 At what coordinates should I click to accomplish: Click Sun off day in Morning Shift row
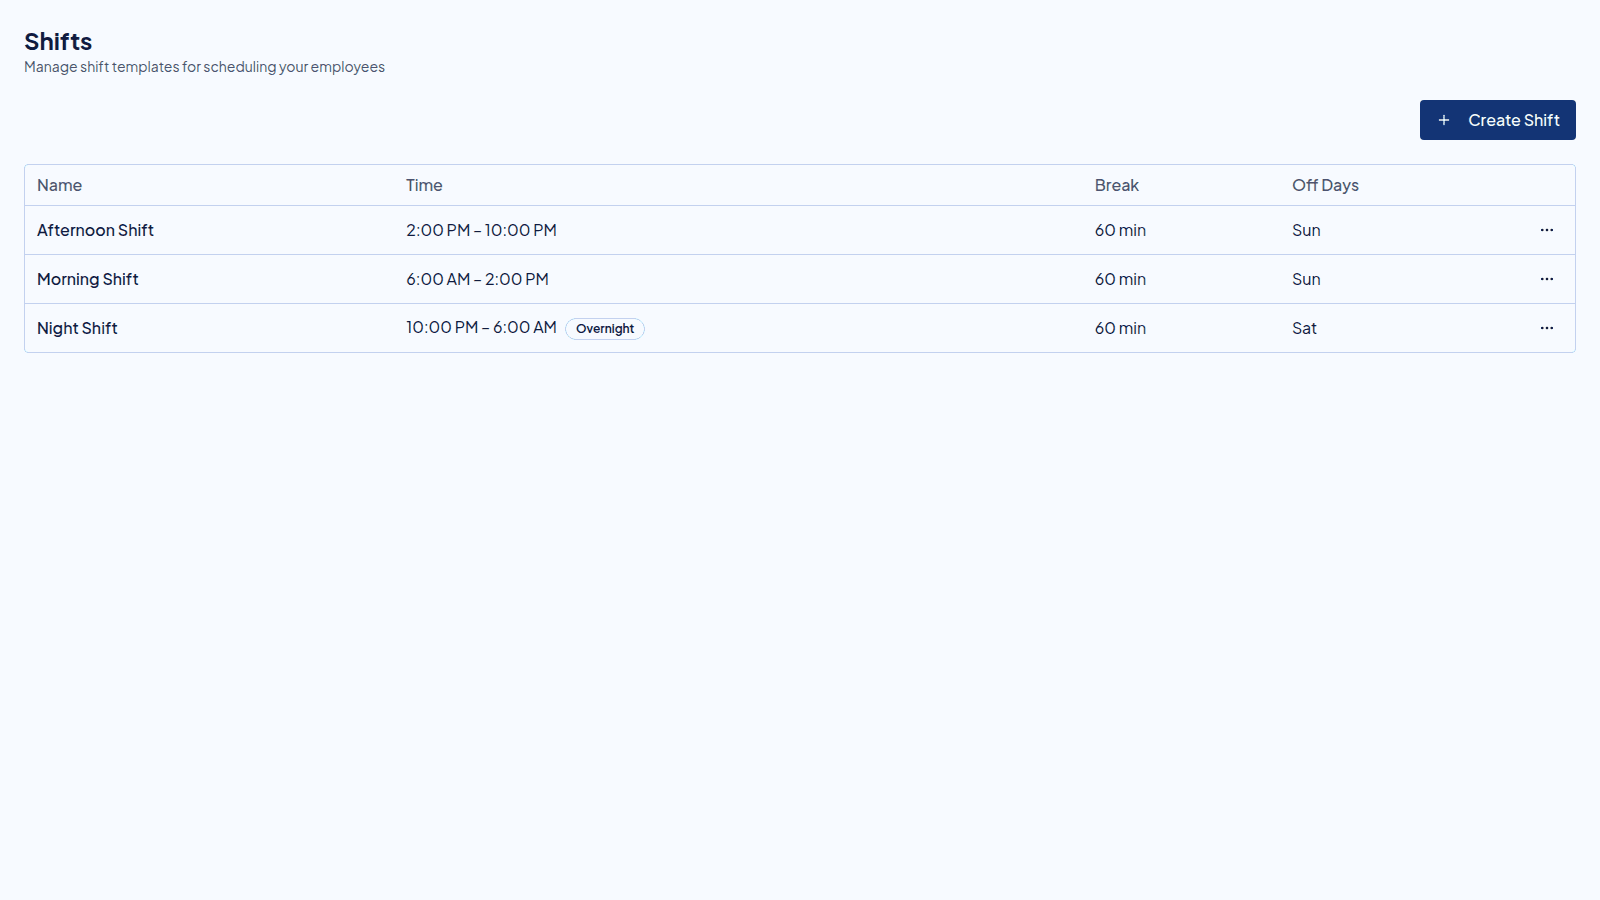1306,279
